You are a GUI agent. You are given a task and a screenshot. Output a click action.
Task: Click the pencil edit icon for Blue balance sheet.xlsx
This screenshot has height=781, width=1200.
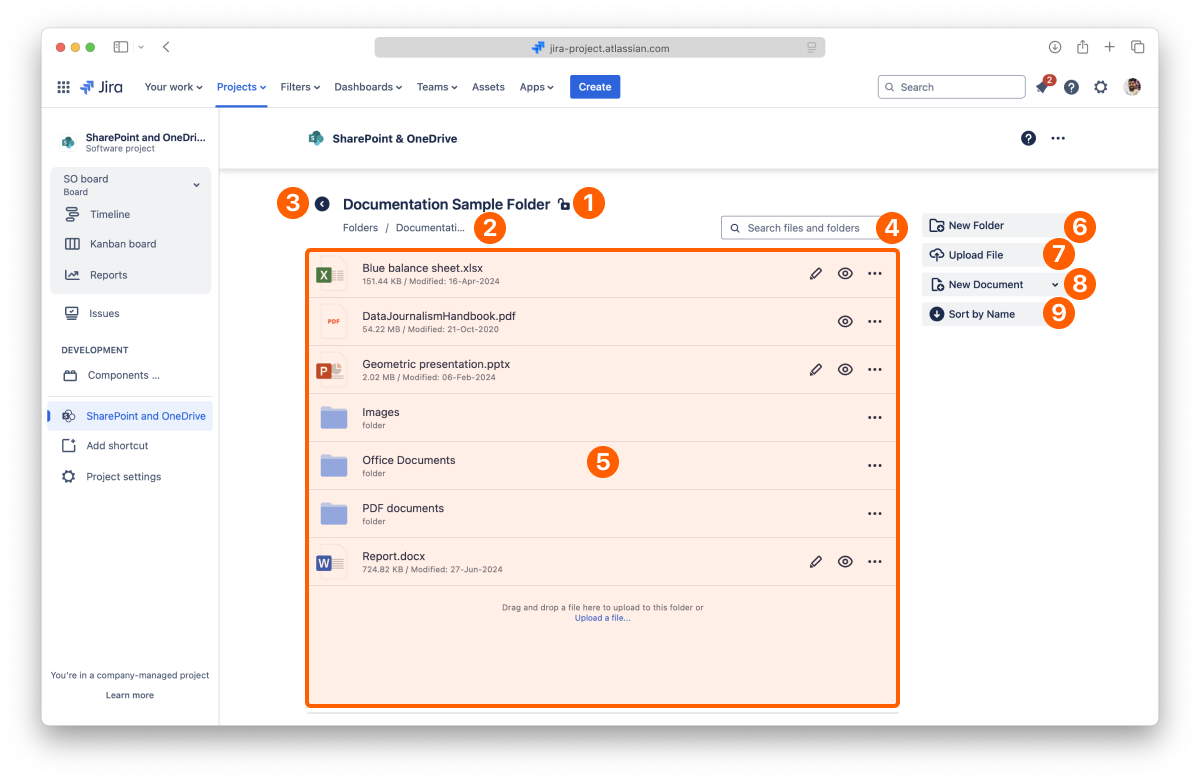pos(815,273)
